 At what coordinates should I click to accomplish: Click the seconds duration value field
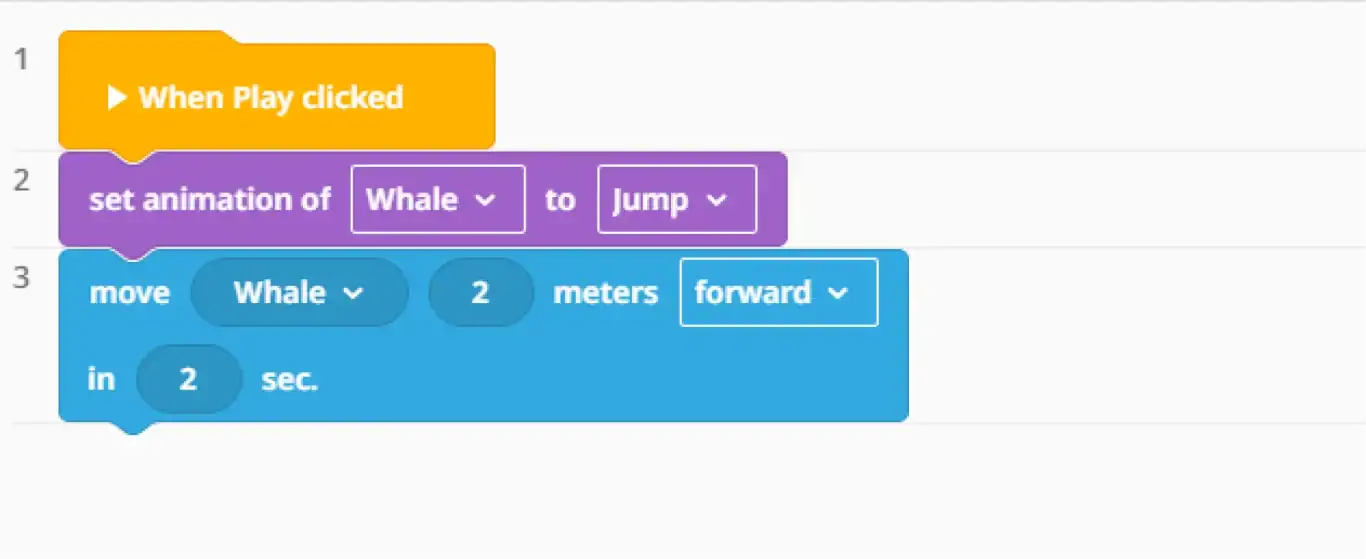point(189,379)
